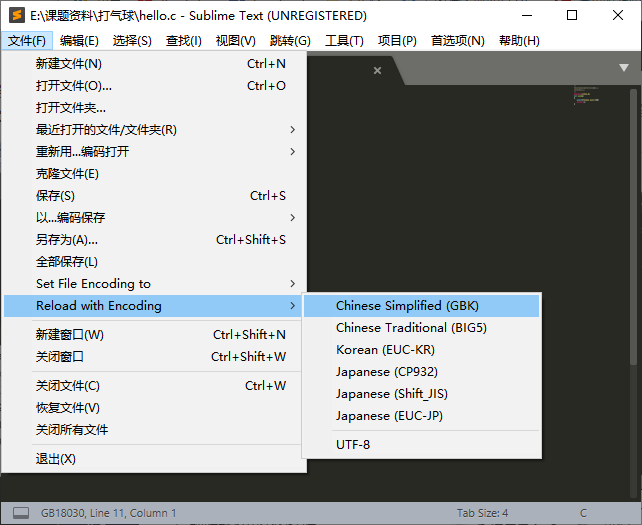The image size is (642, 525).
Task: Open the C syntax selector in status bar
Action: tap(583, 513)
